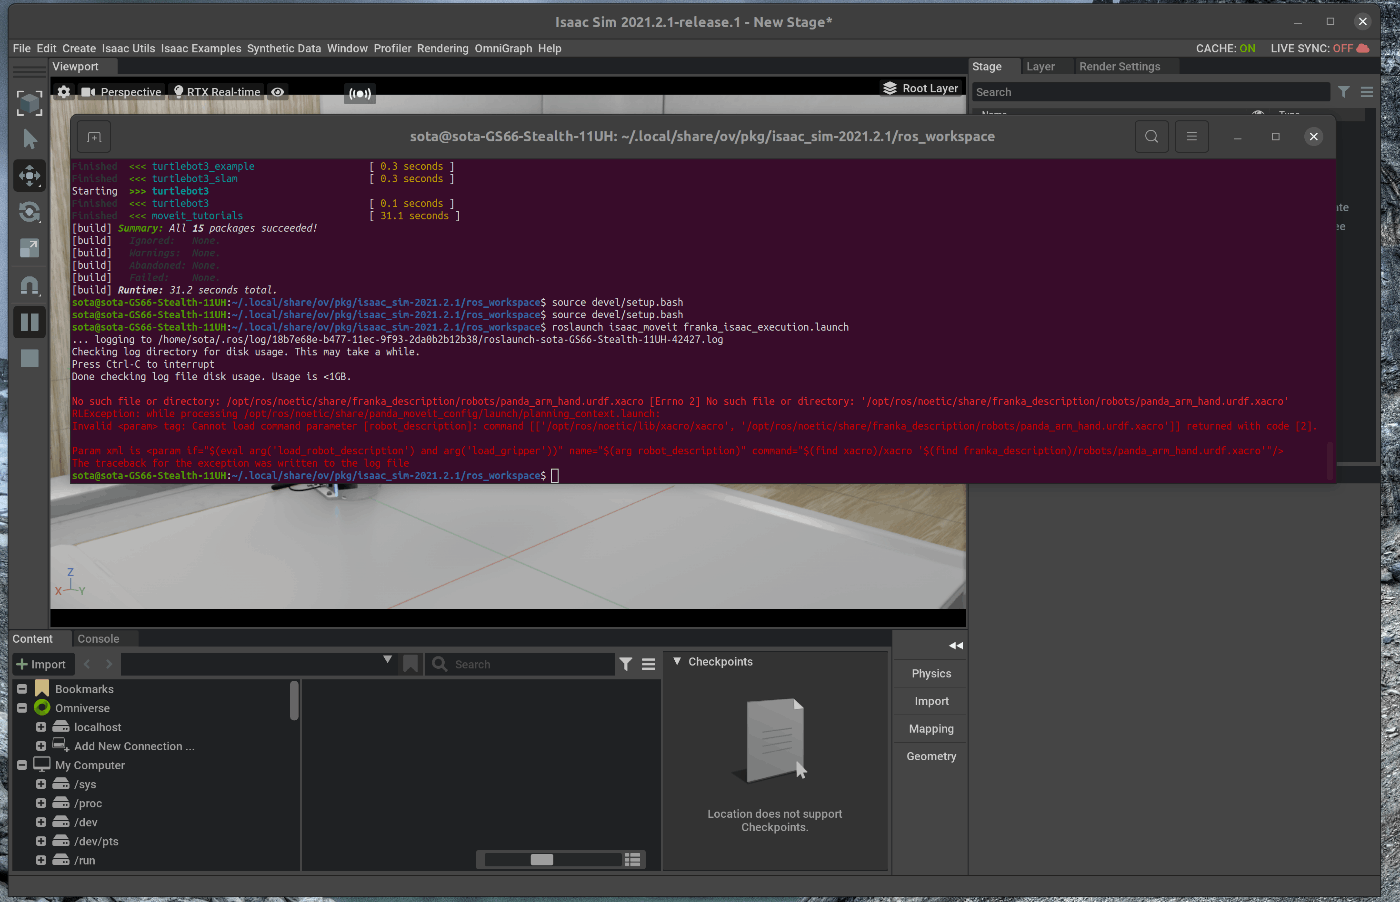The image size is (1400, 902).
Task: Select the arrow Select tool in left toolbar
Action: point(30,139)
